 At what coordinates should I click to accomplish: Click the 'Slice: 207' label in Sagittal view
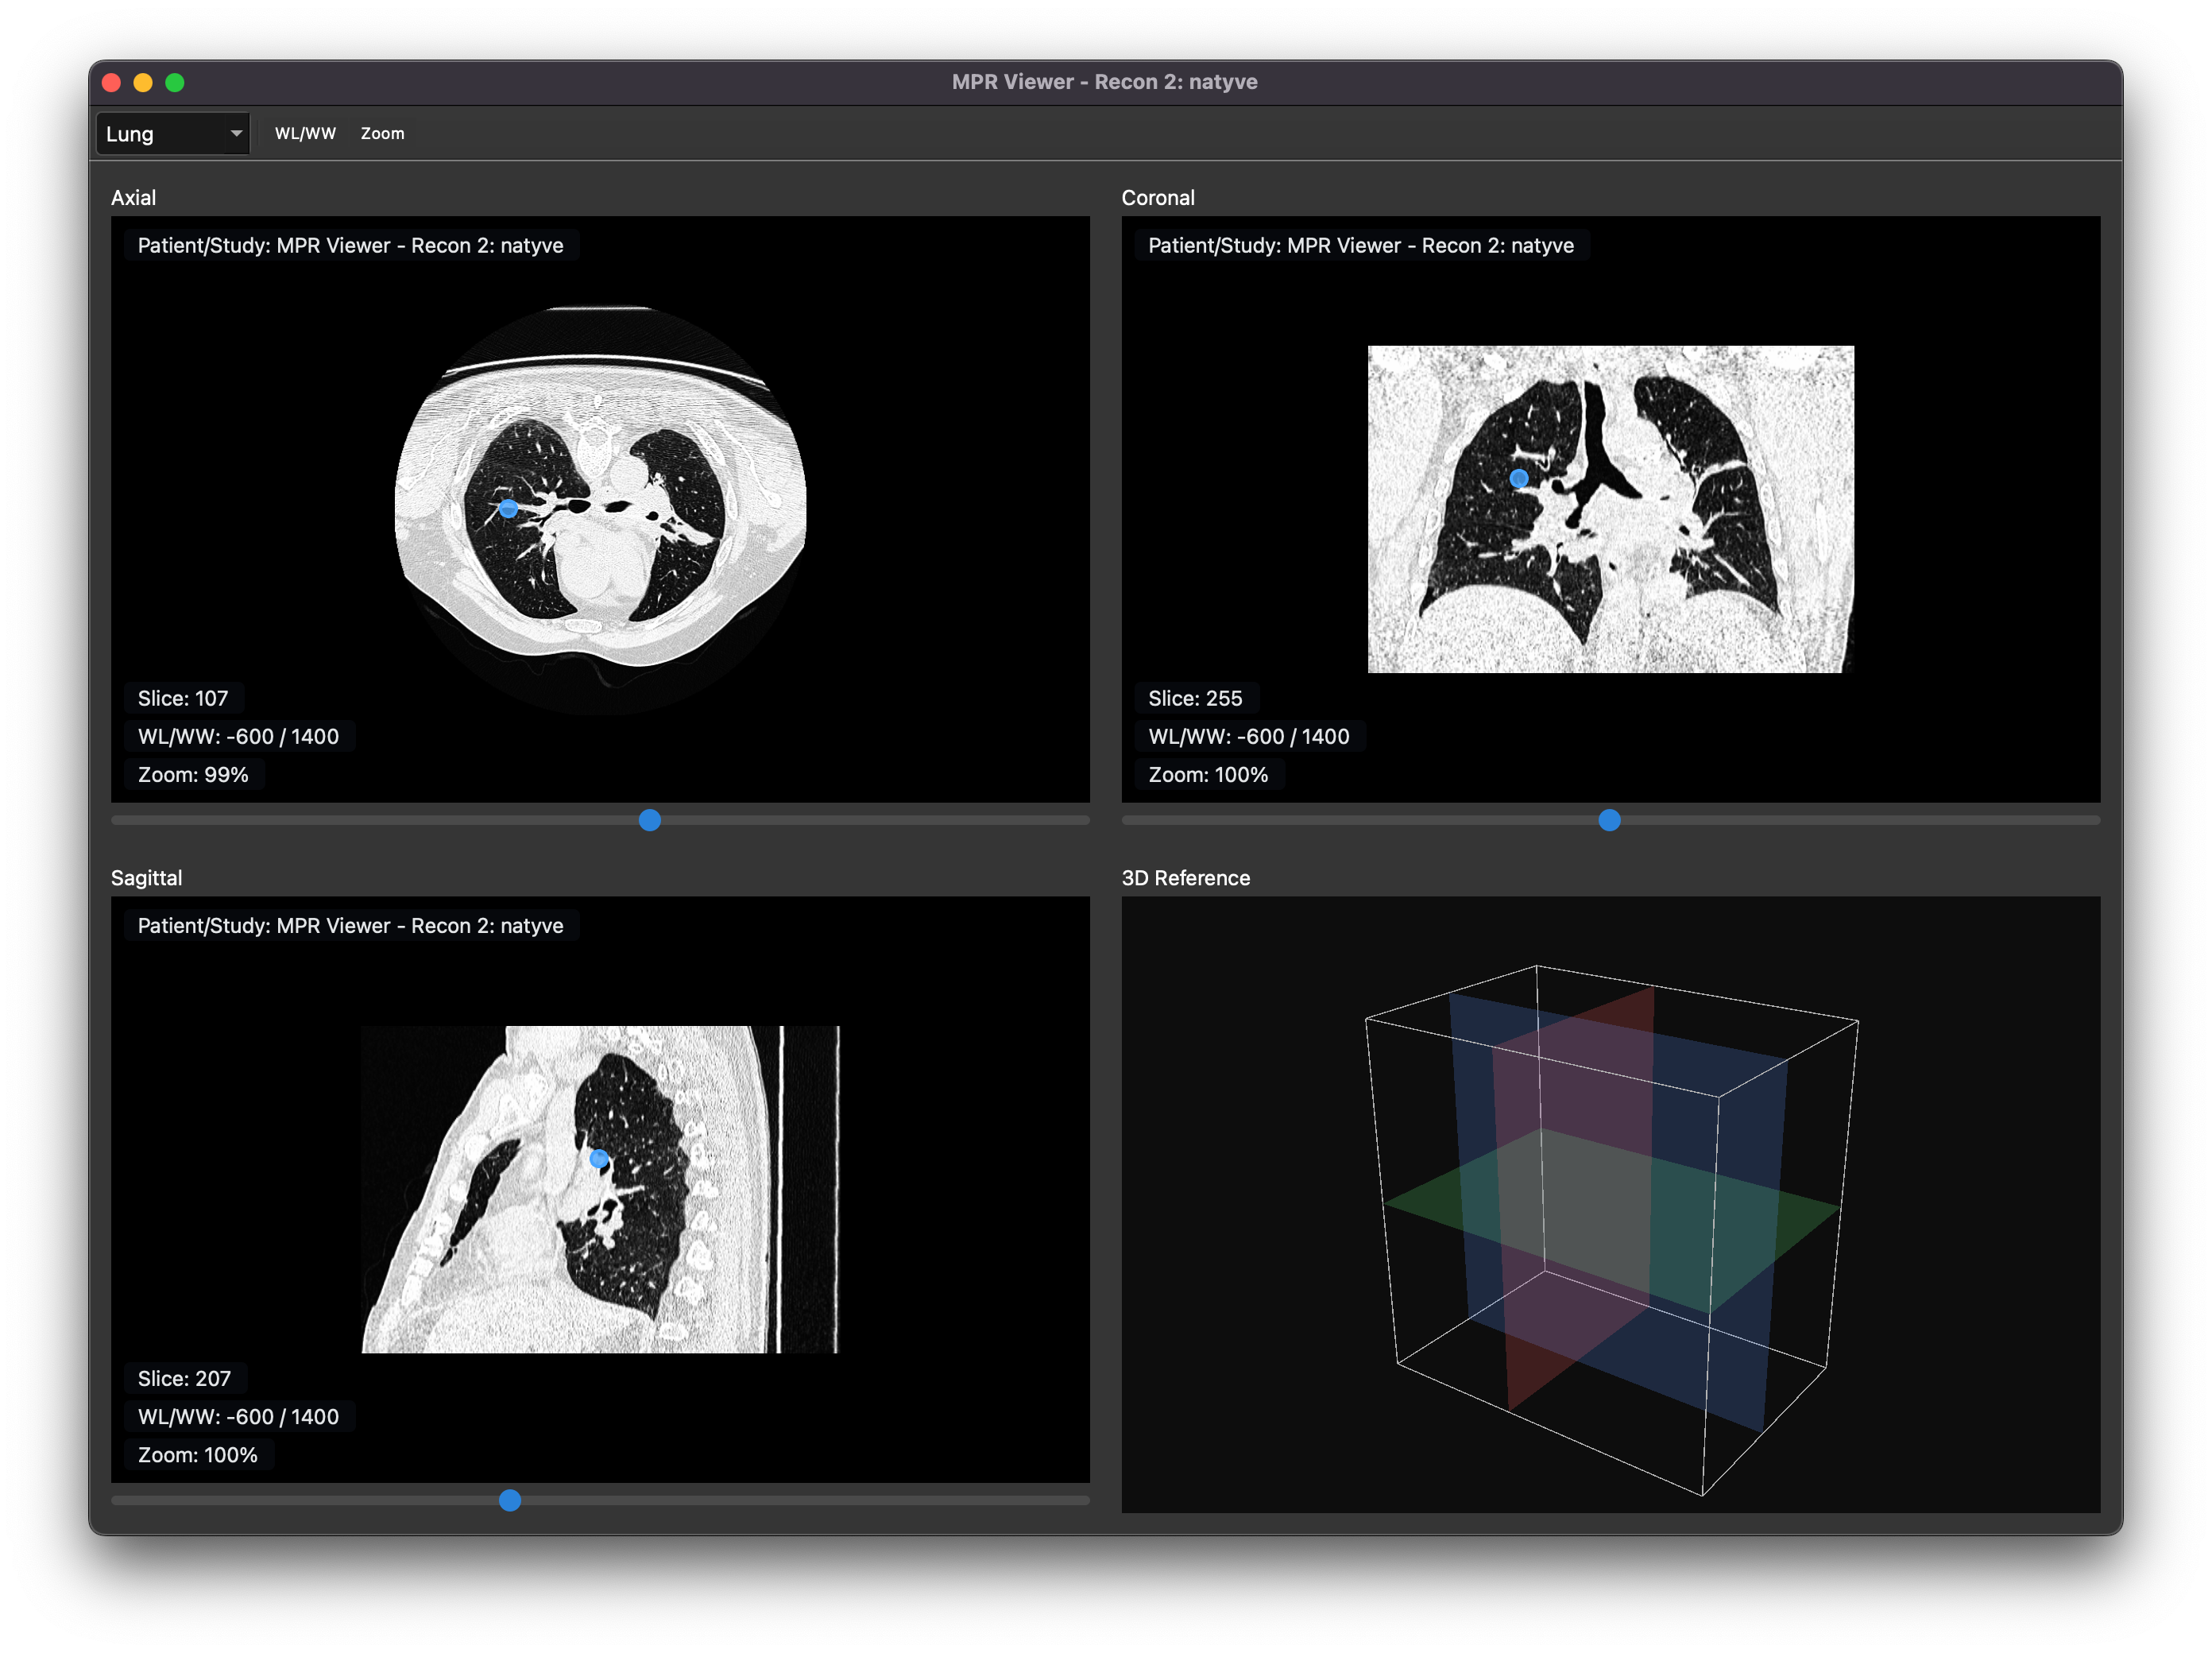(x=184, y=1378)
